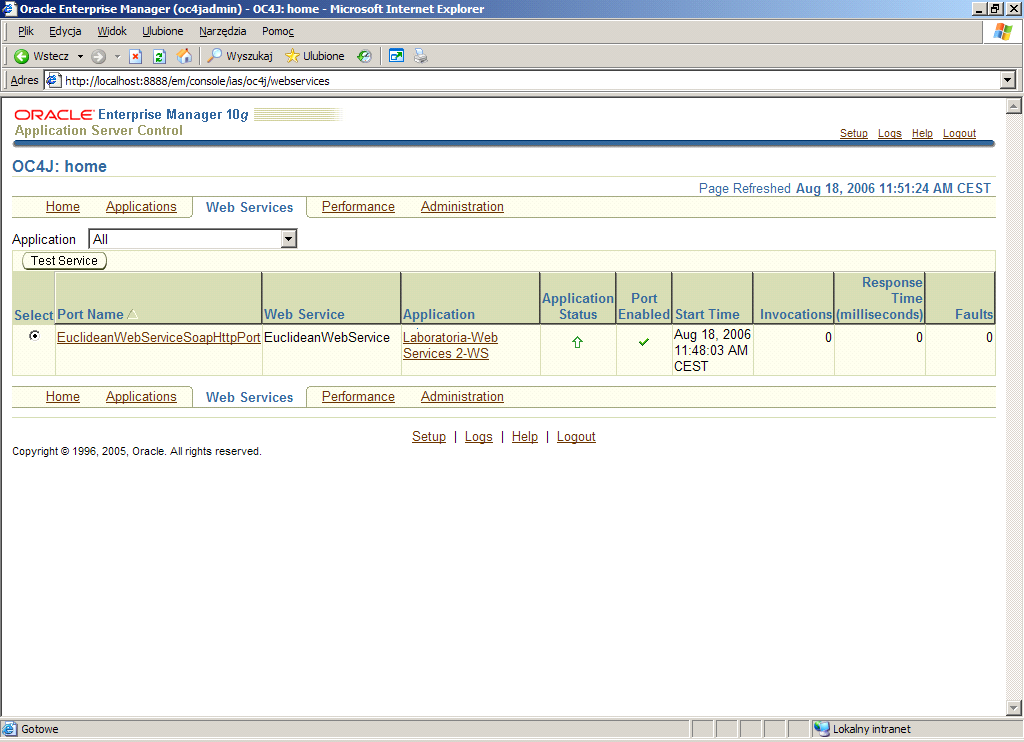Select top Web Services tab
The height and width of the screenshot is (742, 1024).
click(249, 207)
